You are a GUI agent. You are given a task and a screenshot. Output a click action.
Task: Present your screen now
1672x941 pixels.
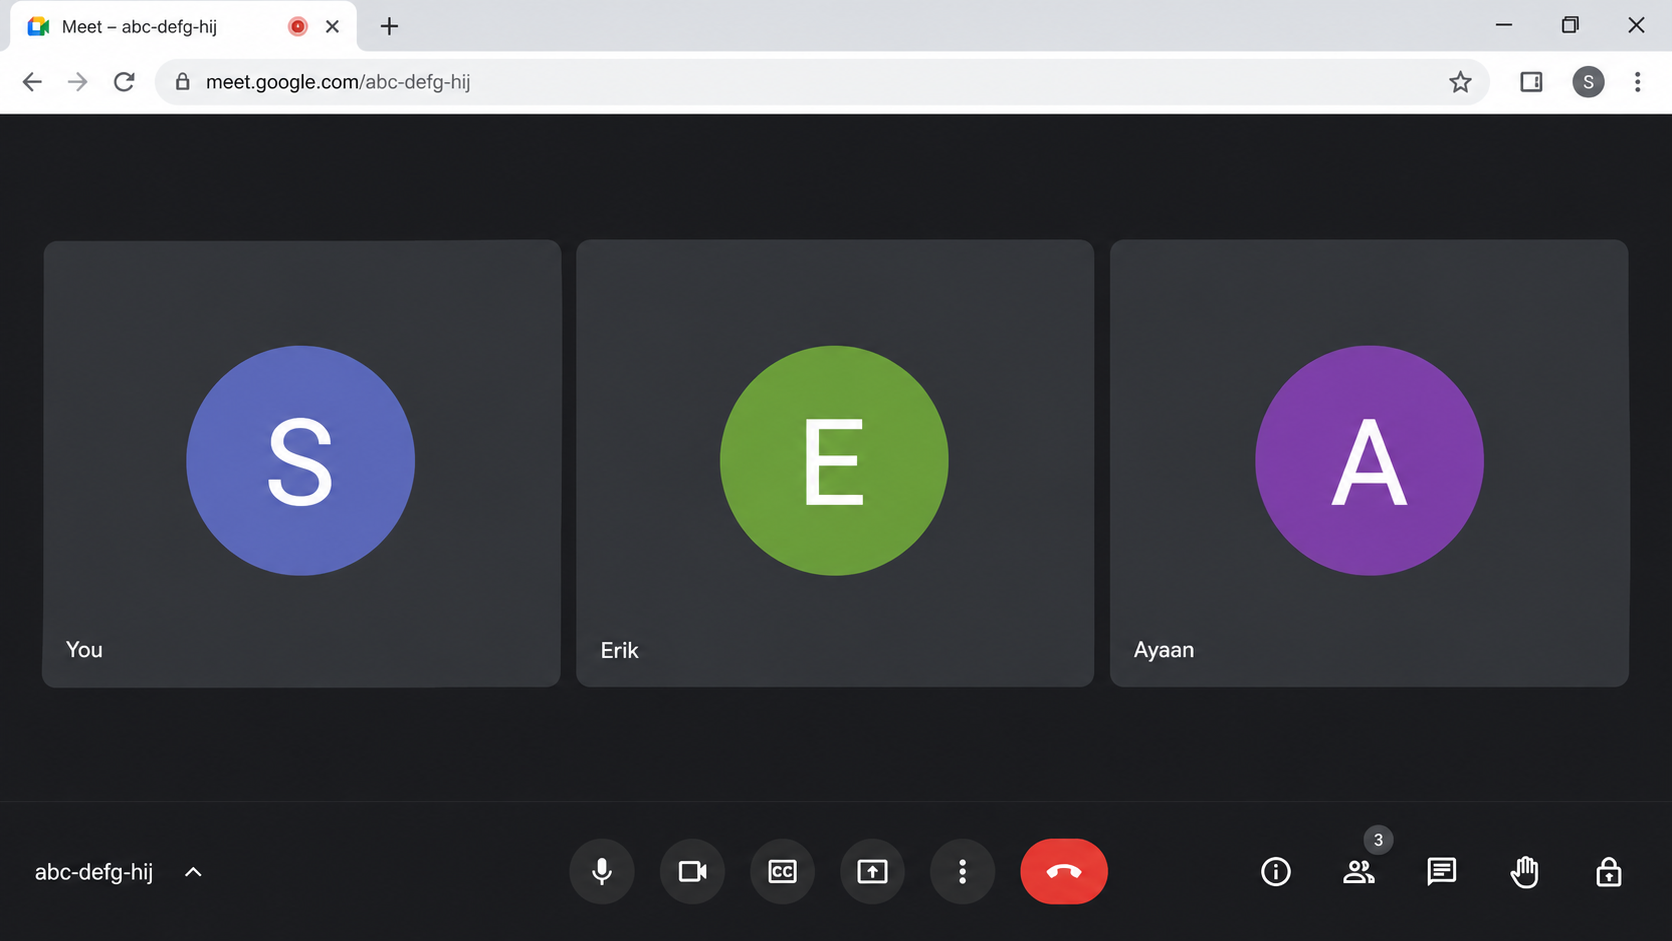[872, 872]
